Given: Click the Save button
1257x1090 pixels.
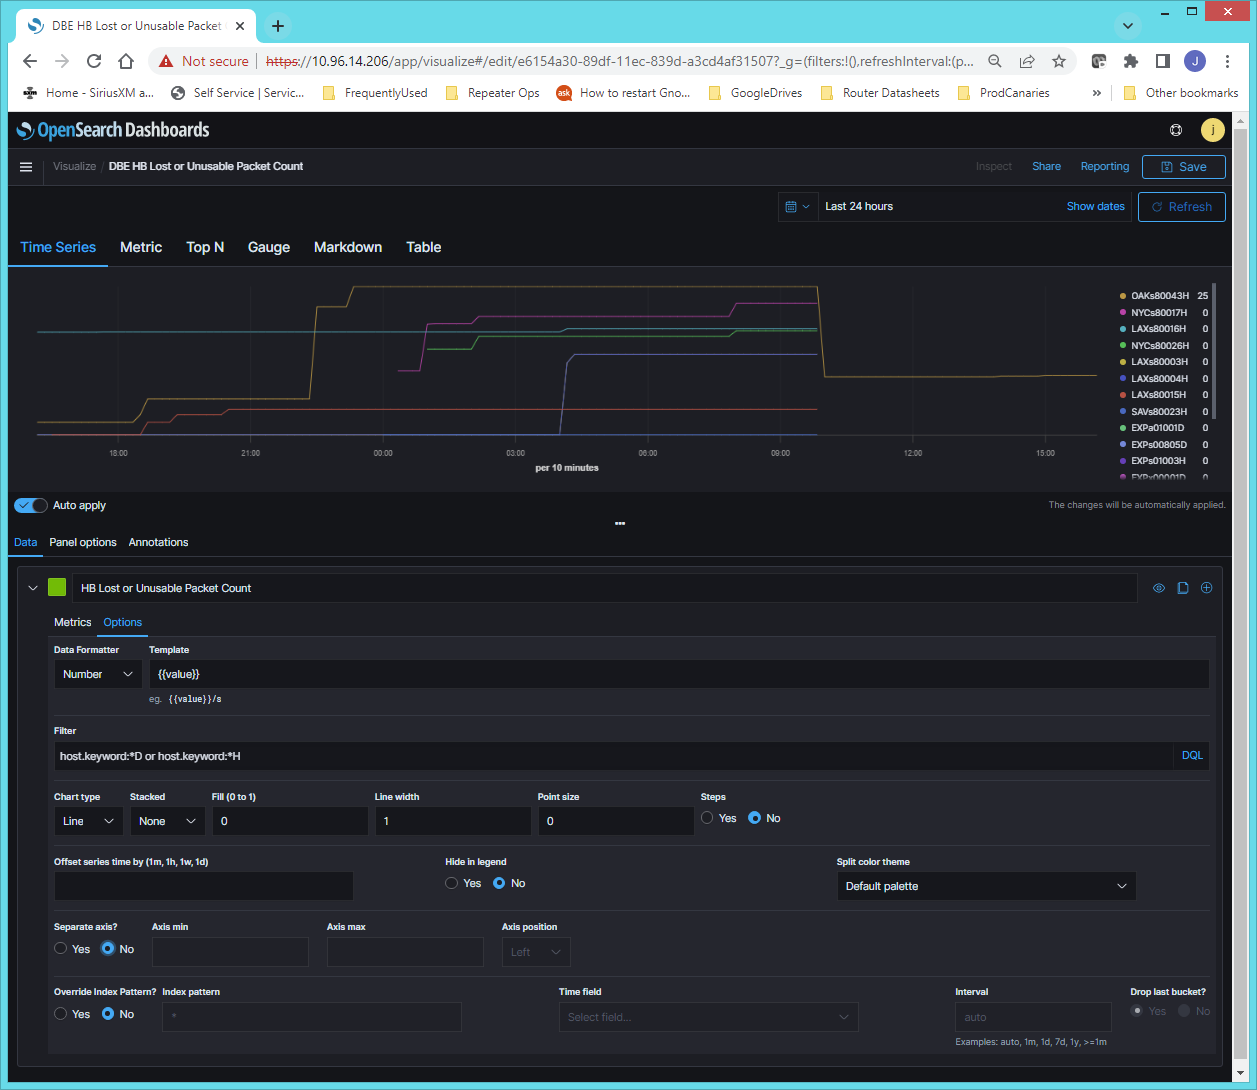Looking at the screenshot, I should 1184,167.
